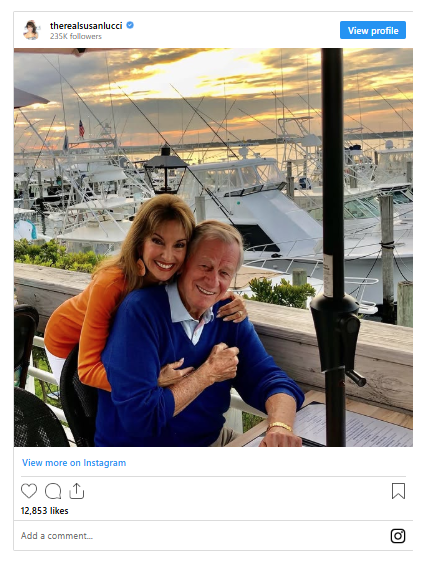Click the Instagram logo icon

coord(398,536)
